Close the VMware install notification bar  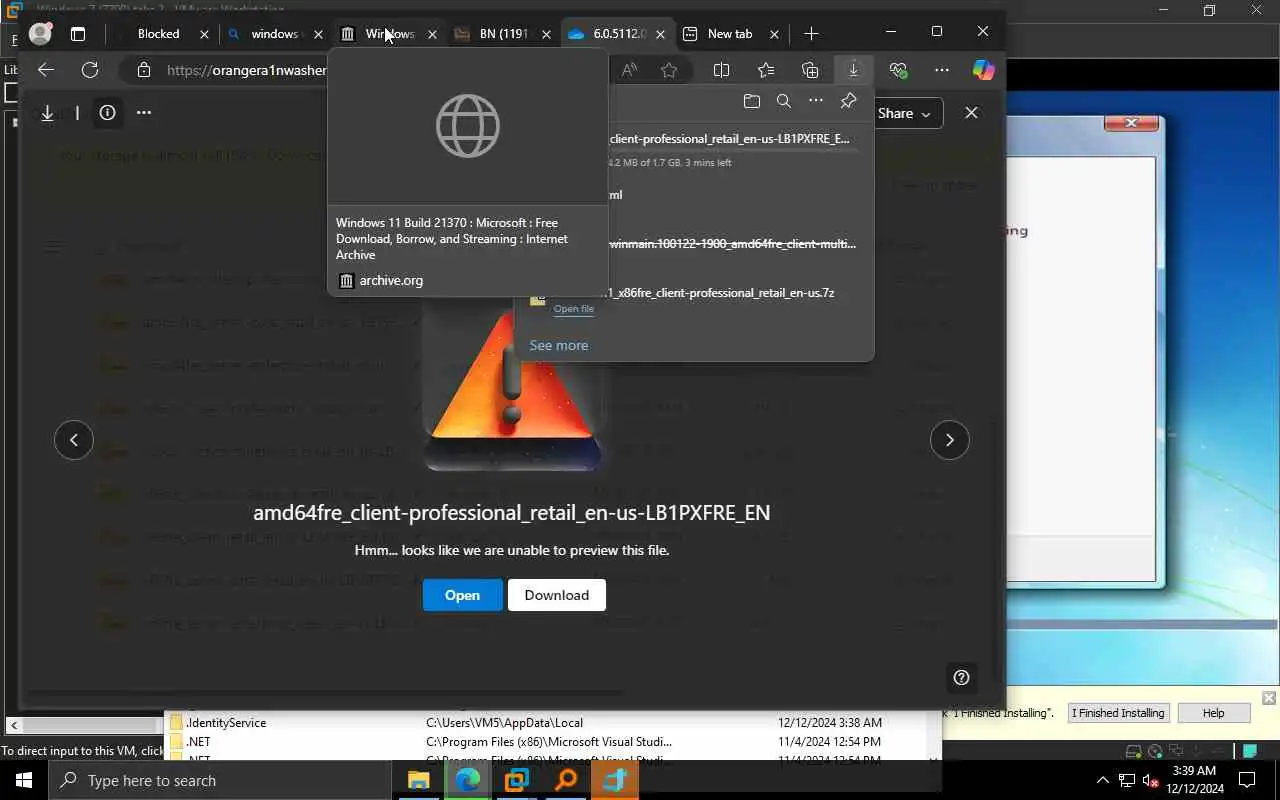(1269, 698)
